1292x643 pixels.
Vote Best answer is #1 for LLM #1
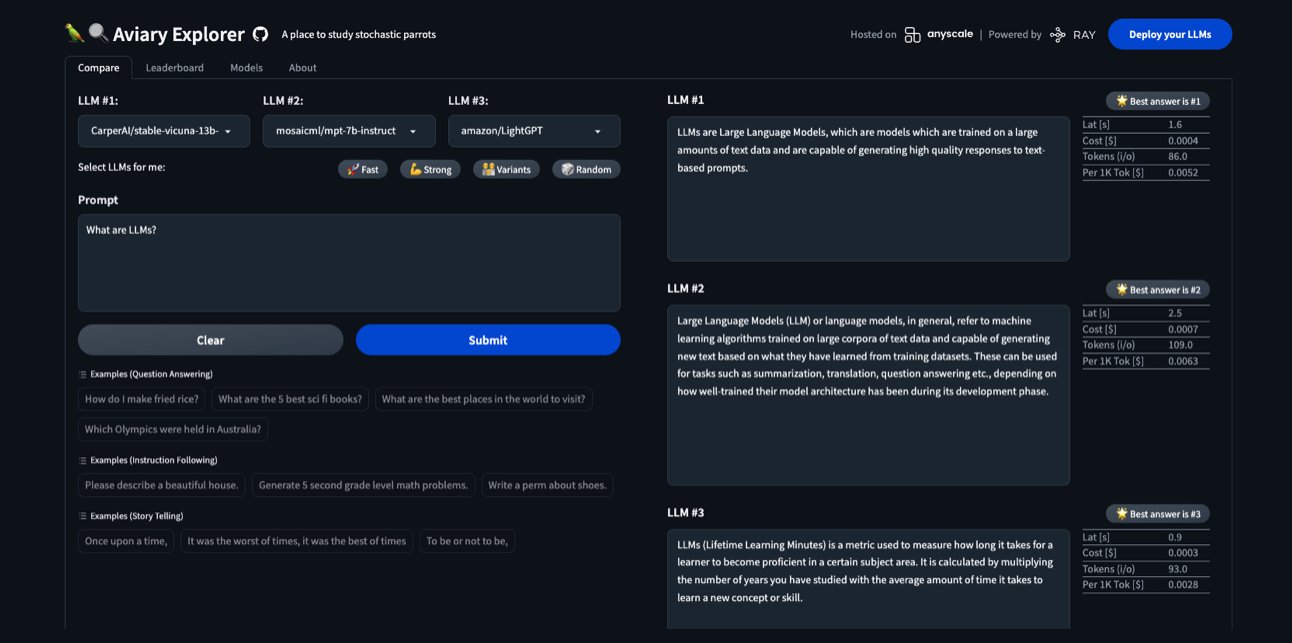(x=1157, y=100)
